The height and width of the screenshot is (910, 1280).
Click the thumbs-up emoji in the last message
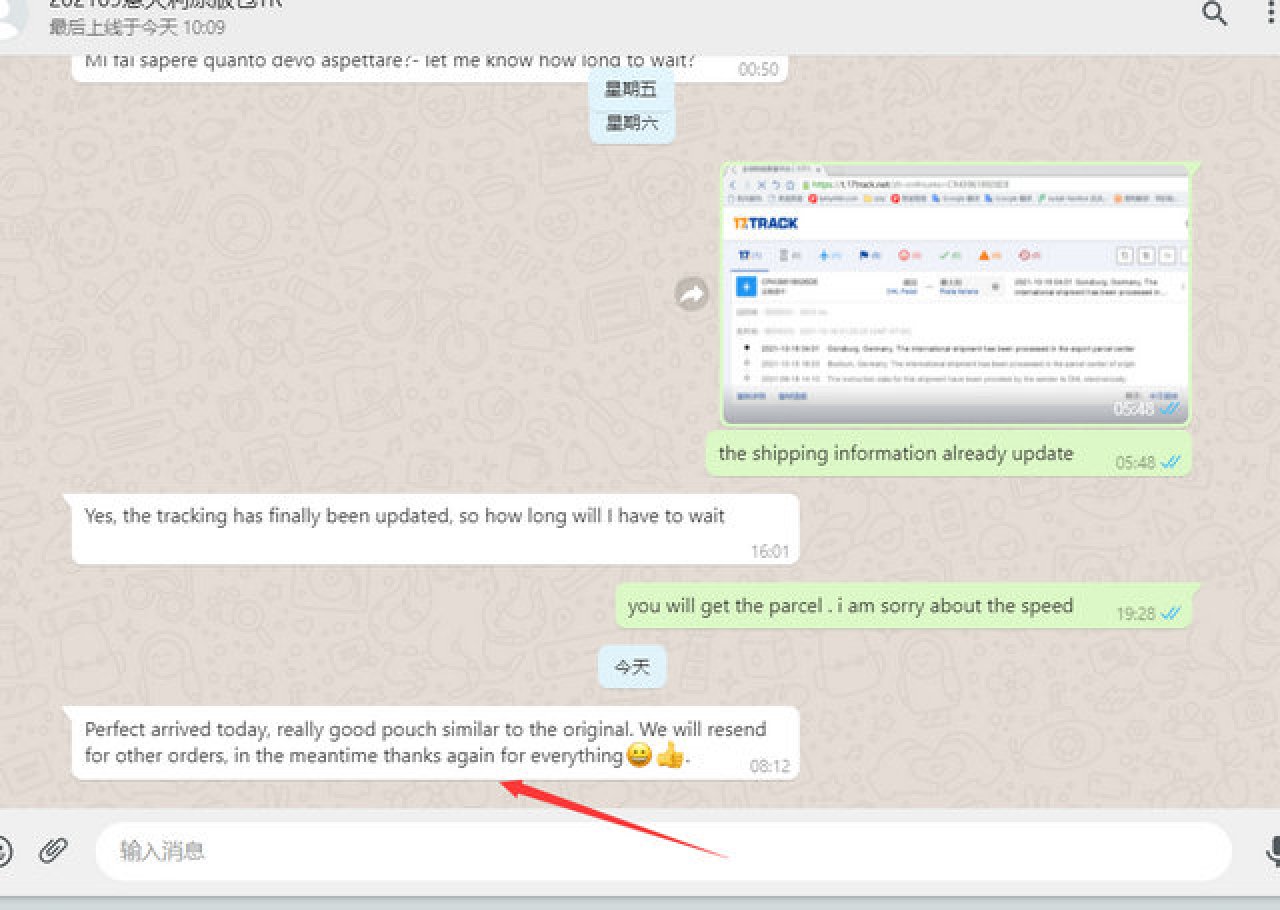(x=670, y=756)
